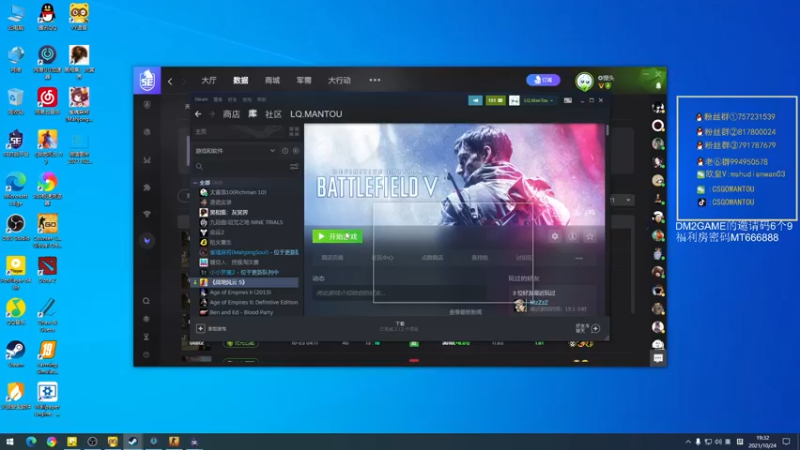Open 5E chat message icon
The width and height of the screenshot is (800, 450).
tap(658, 359)
